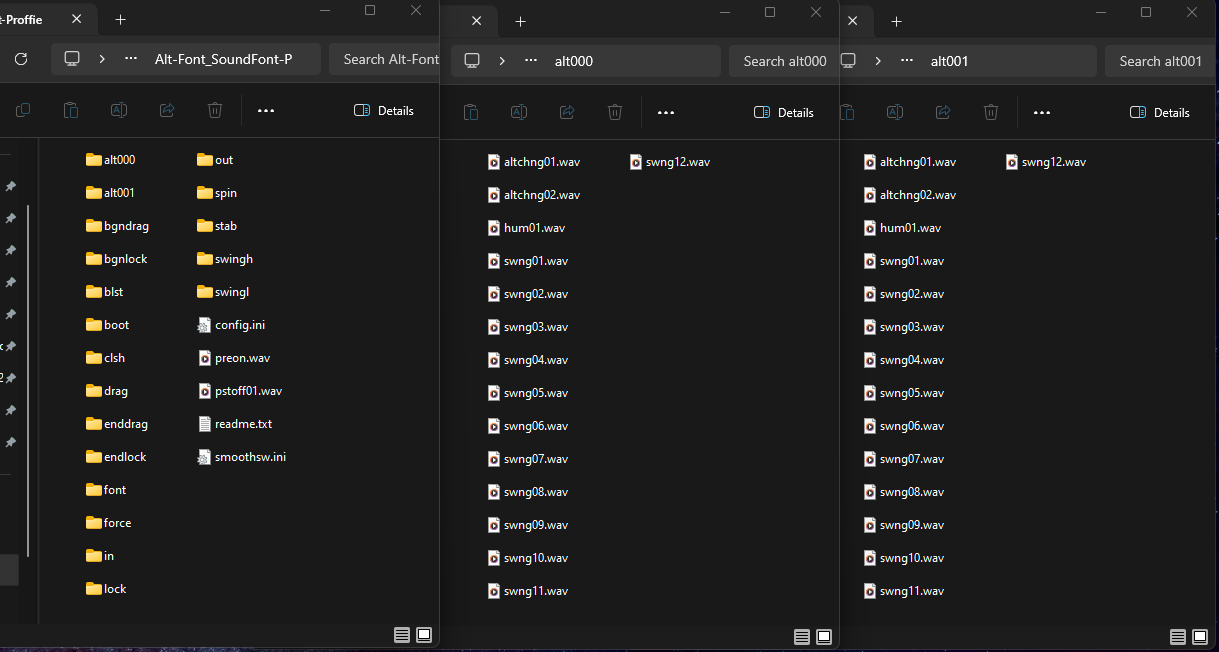Image resolution: width=1219 pixels, height=652 pixels.
Task: Click Refresh icon in the Alt-Font window
Action: 20,59
